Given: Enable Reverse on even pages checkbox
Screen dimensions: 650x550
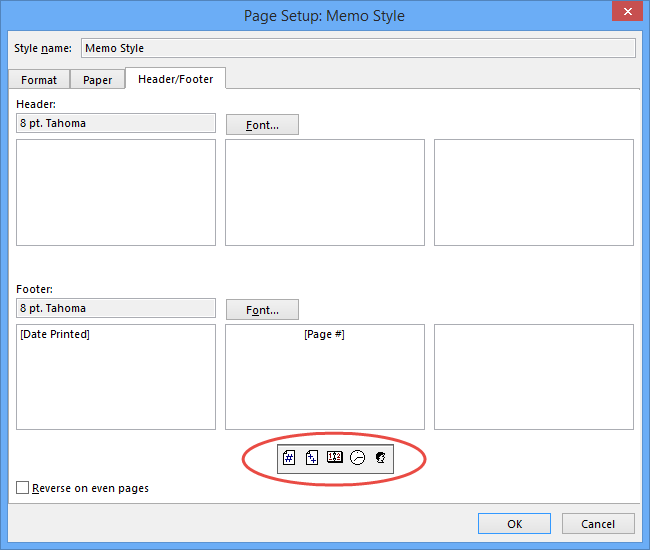Looking at the screenshot, I should 23,488.
